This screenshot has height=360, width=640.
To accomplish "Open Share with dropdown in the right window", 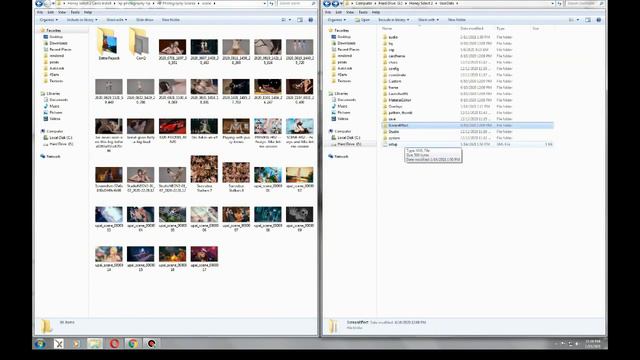I will click(428, 20).
